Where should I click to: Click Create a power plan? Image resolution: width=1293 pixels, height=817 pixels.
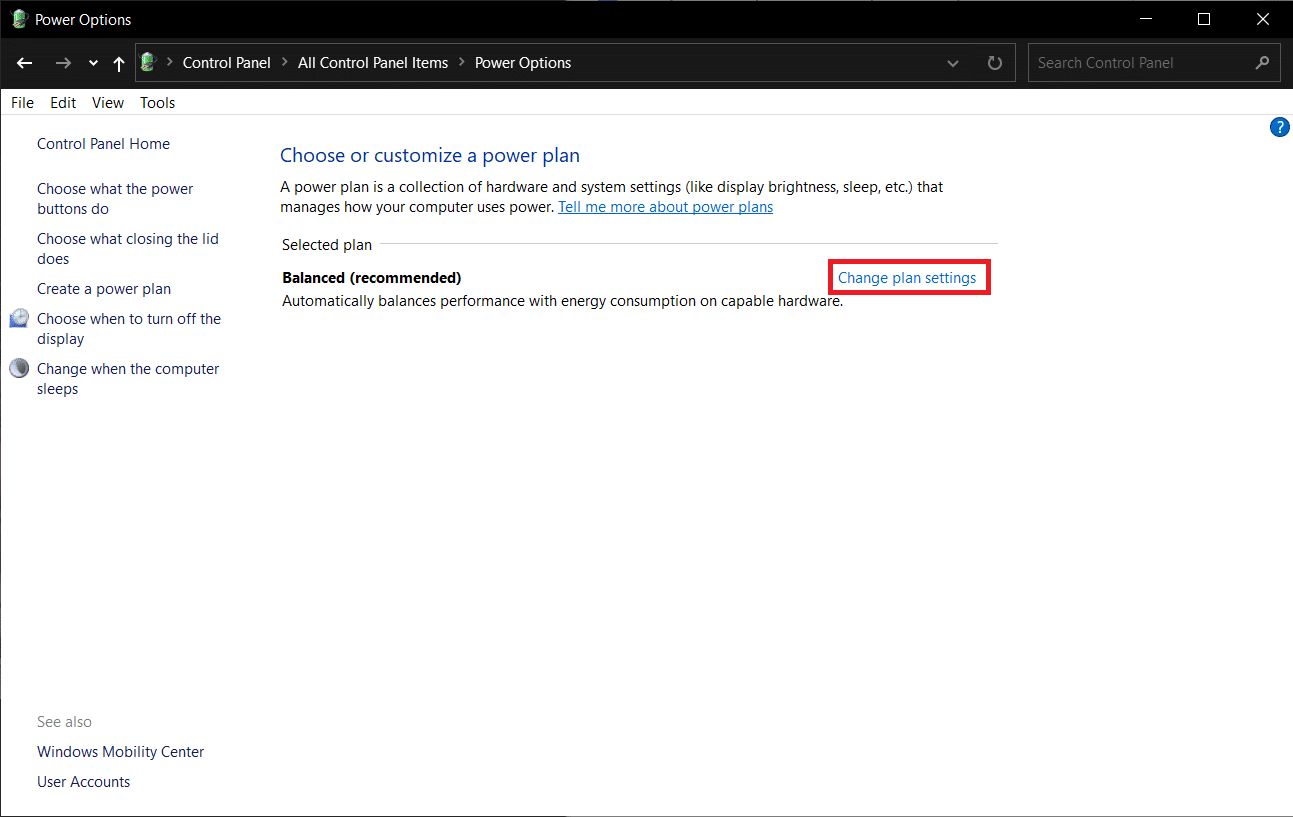coord(104,288)
